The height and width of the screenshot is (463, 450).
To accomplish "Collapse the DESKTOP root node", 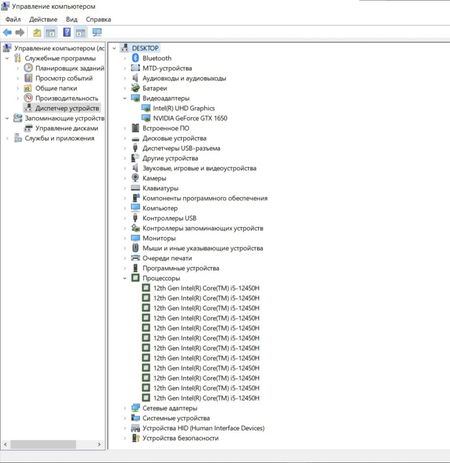I will point(114,48).
